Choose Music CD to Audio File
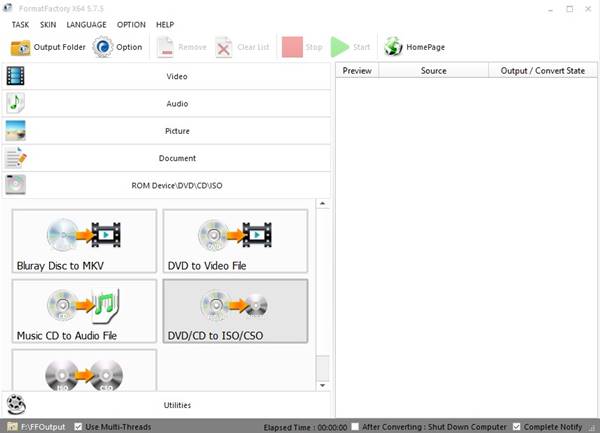This screenshot has height=433, width=600. [84, 311]
